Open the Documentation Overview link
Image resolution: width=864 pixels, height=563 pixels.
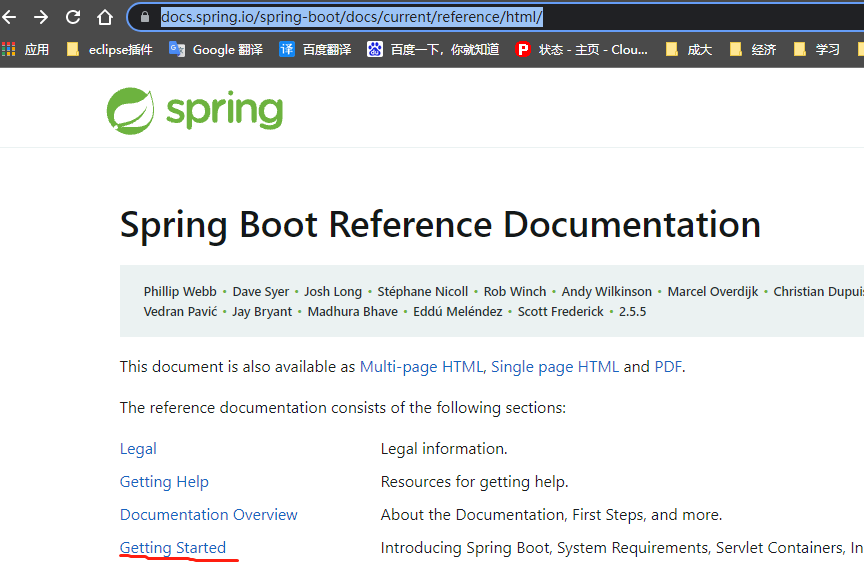pos(209,515)
